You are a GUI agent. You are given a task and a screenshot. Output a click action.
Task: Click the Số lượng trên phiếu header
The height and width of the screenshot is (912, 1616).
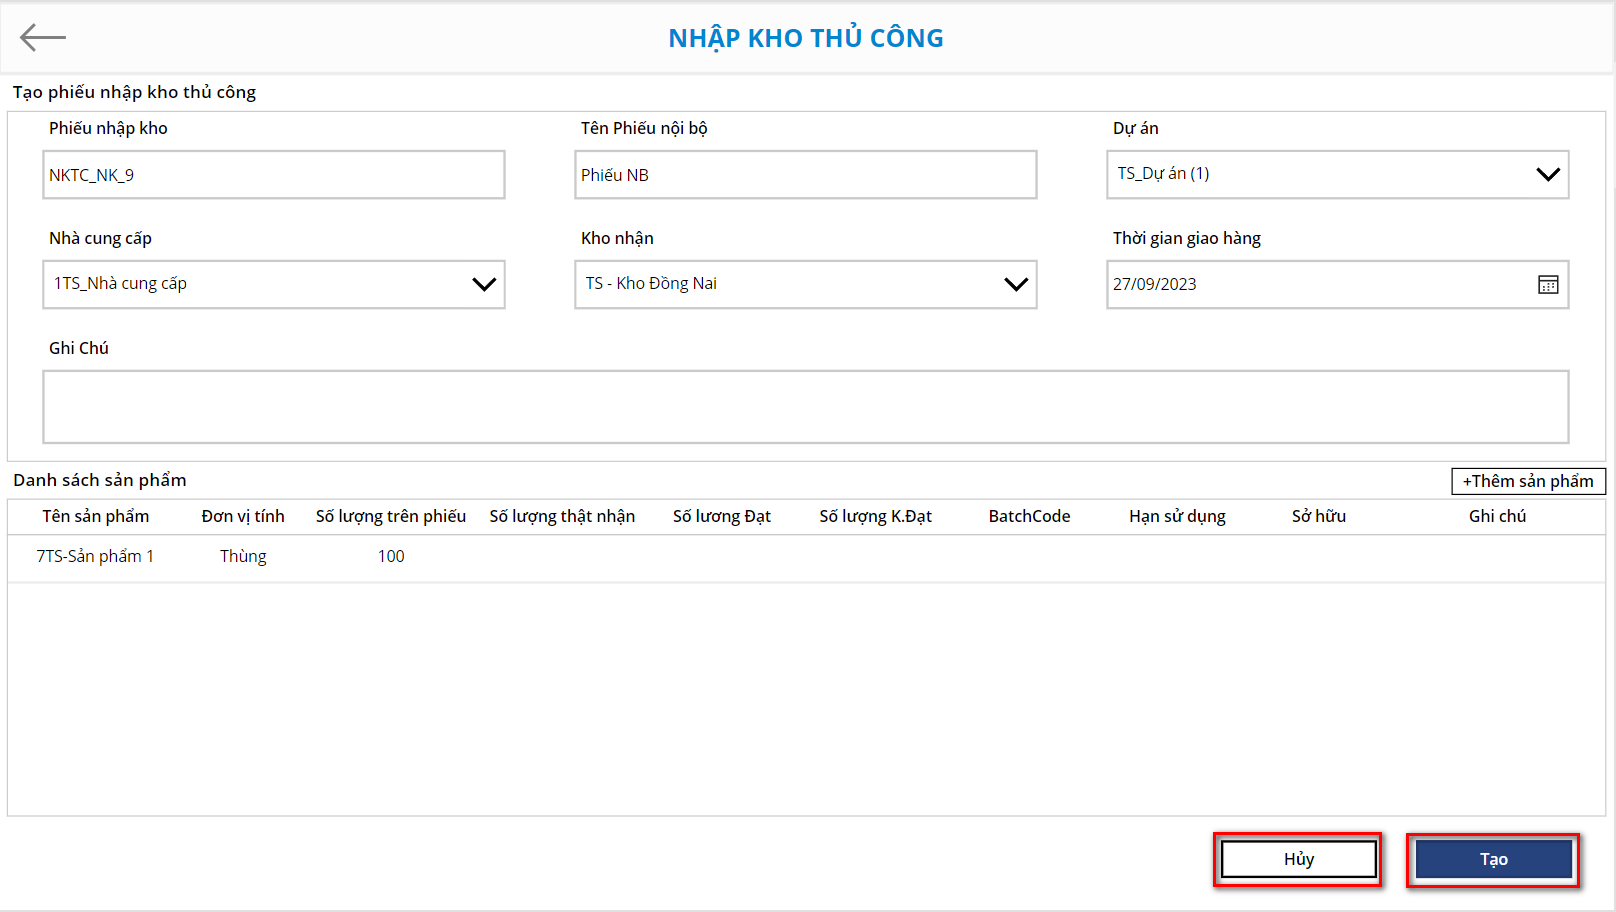coord(391,516)
